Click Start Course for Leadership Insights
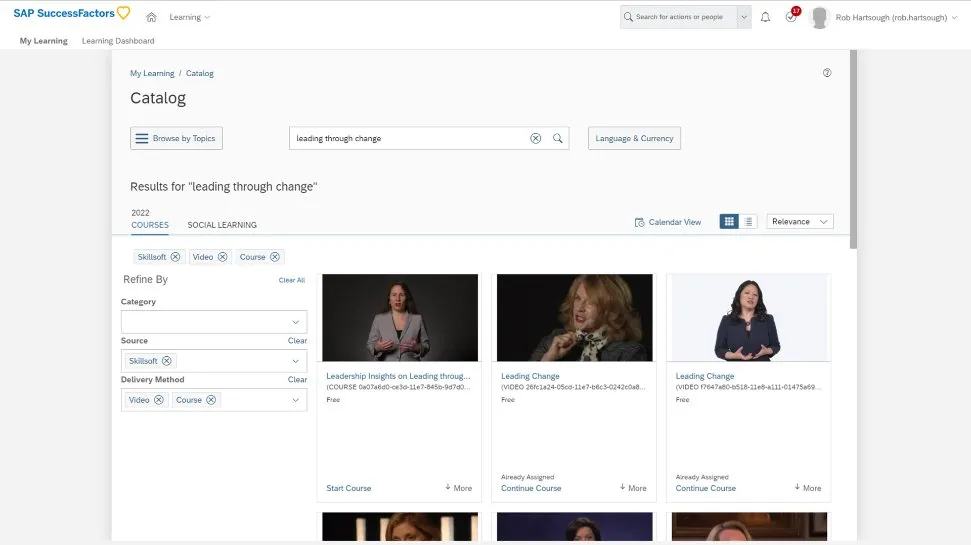 [x=348, y=488]
